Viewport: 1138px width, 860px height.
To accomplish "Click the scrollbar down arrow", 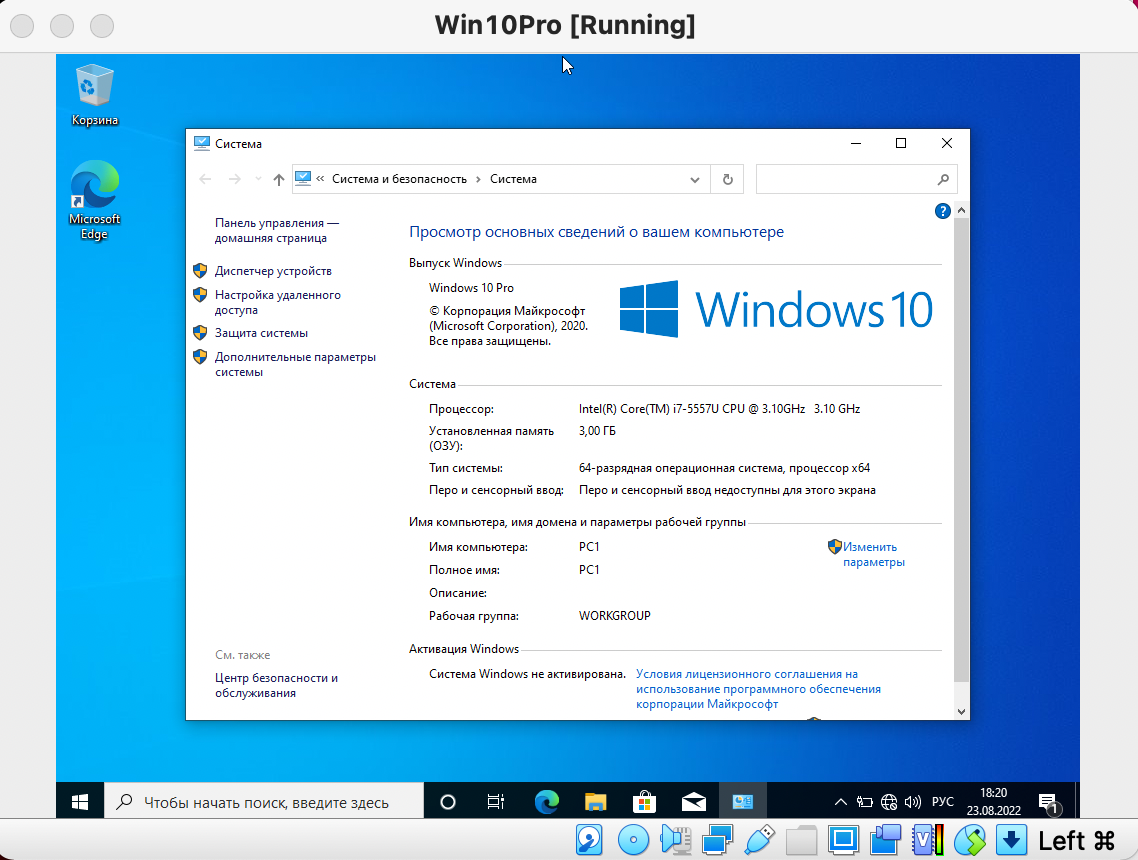I will click(961, 712).
